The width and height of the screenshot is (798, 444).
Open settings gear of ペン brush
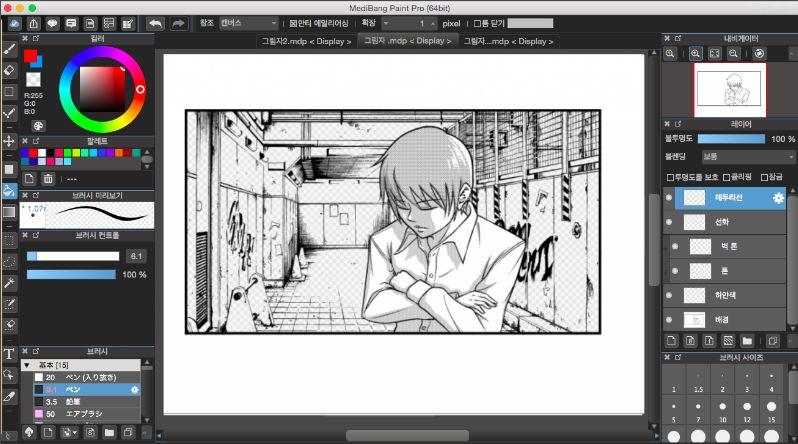tap(134, 390)
